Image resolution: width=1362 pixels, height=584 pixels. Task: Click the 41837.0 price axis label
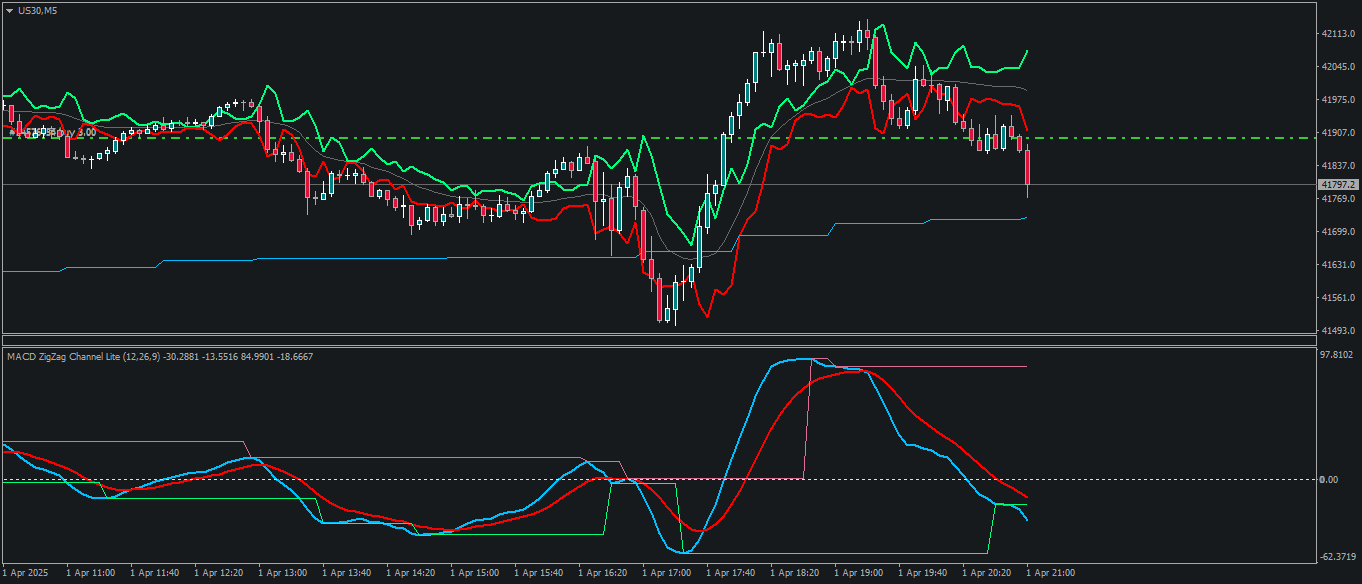coord(1337,166)
